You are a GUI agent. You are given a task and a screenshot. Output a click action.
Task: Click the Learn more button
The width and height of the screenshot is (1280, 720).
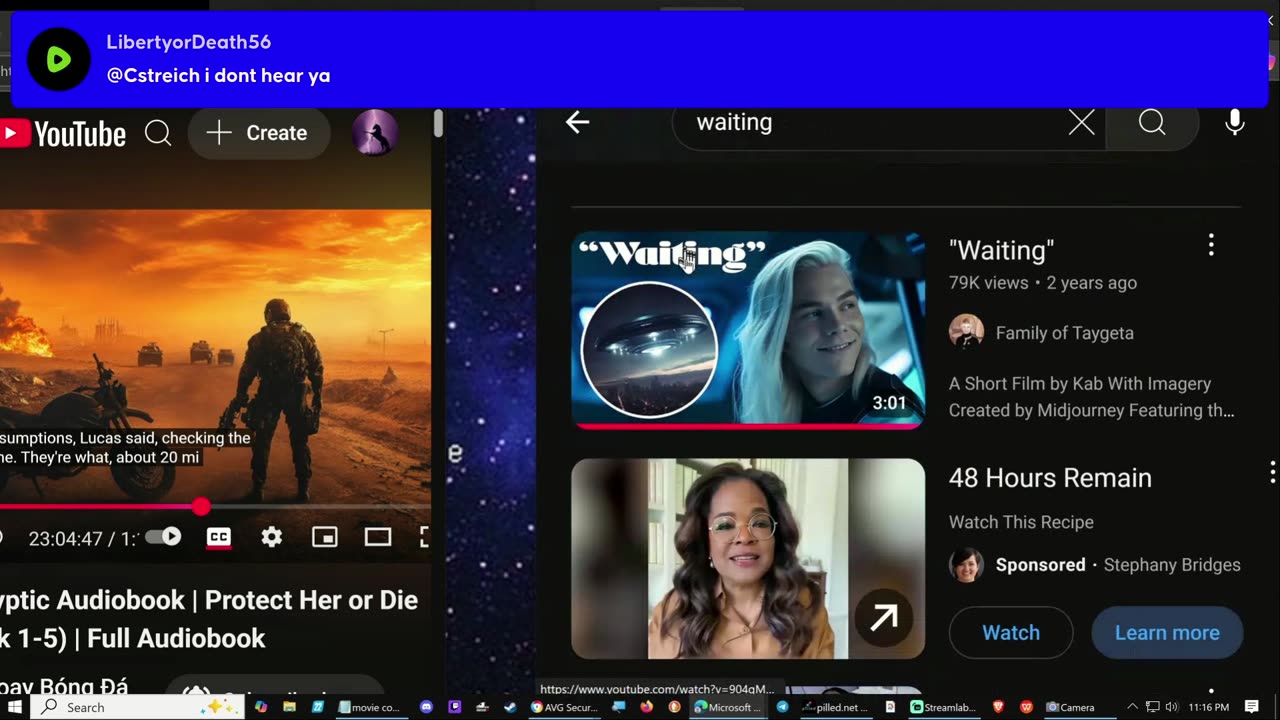[x=1167, y=633]
